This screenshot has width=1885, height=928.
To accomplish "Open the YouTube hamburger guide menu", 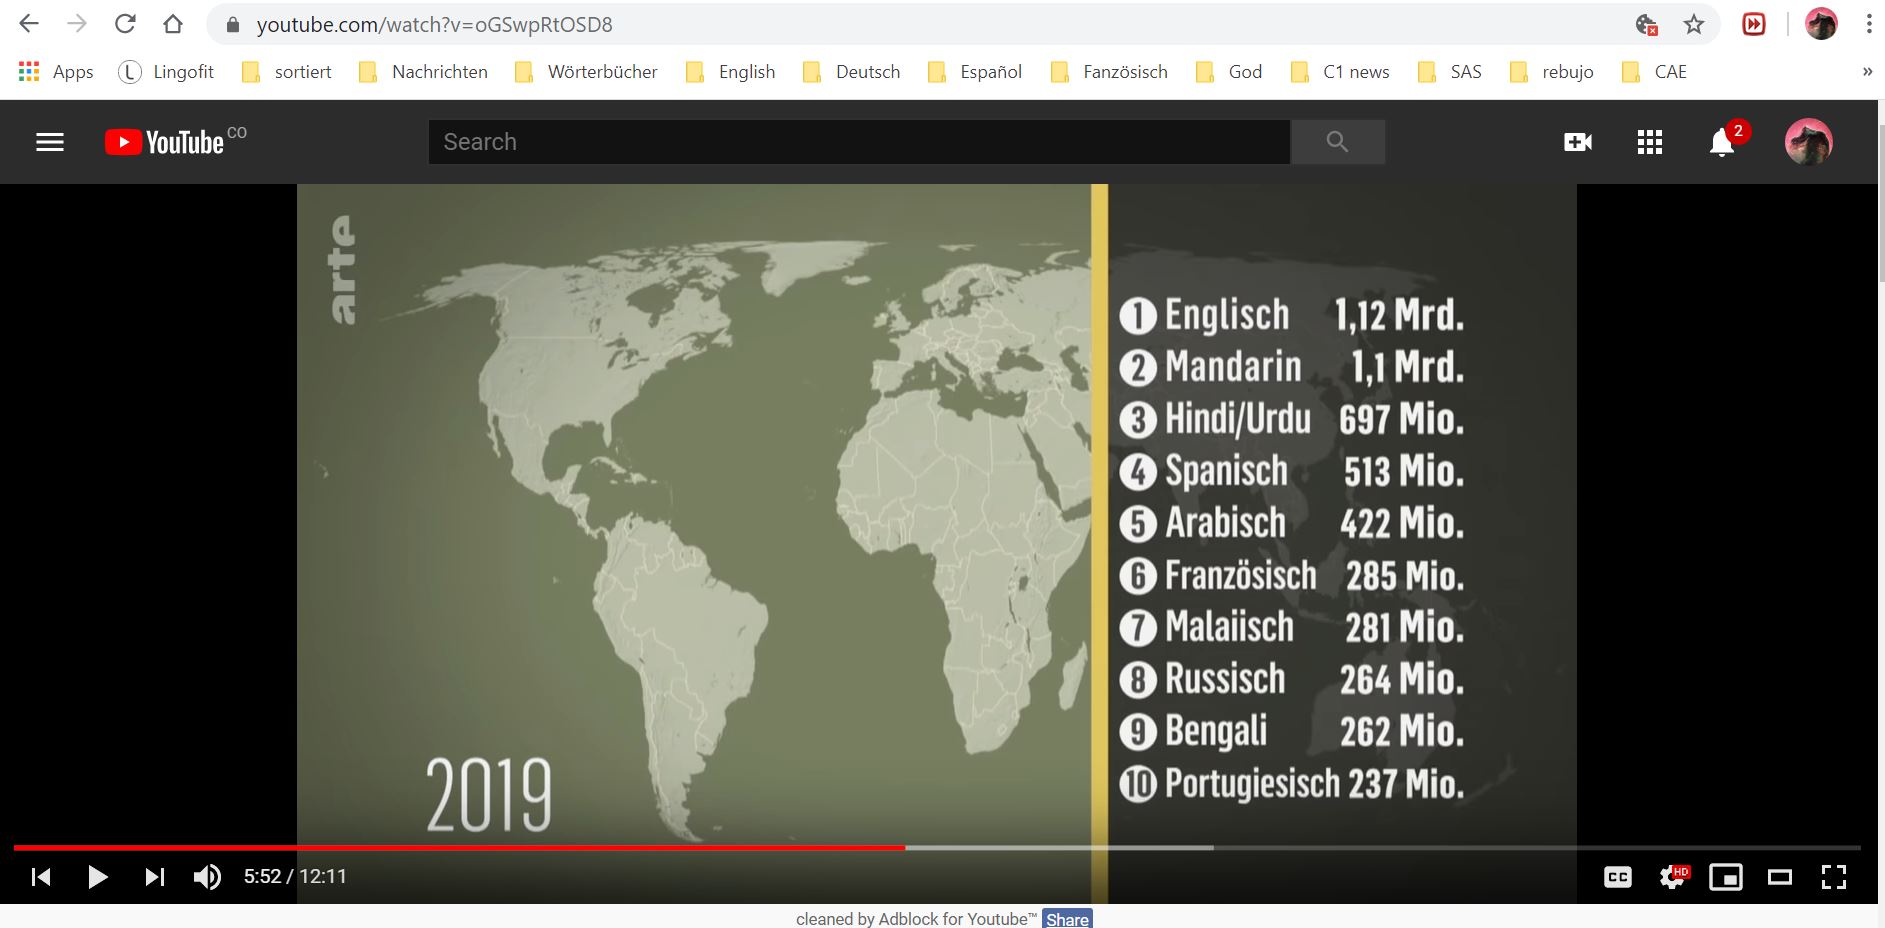I will point(50,142).
